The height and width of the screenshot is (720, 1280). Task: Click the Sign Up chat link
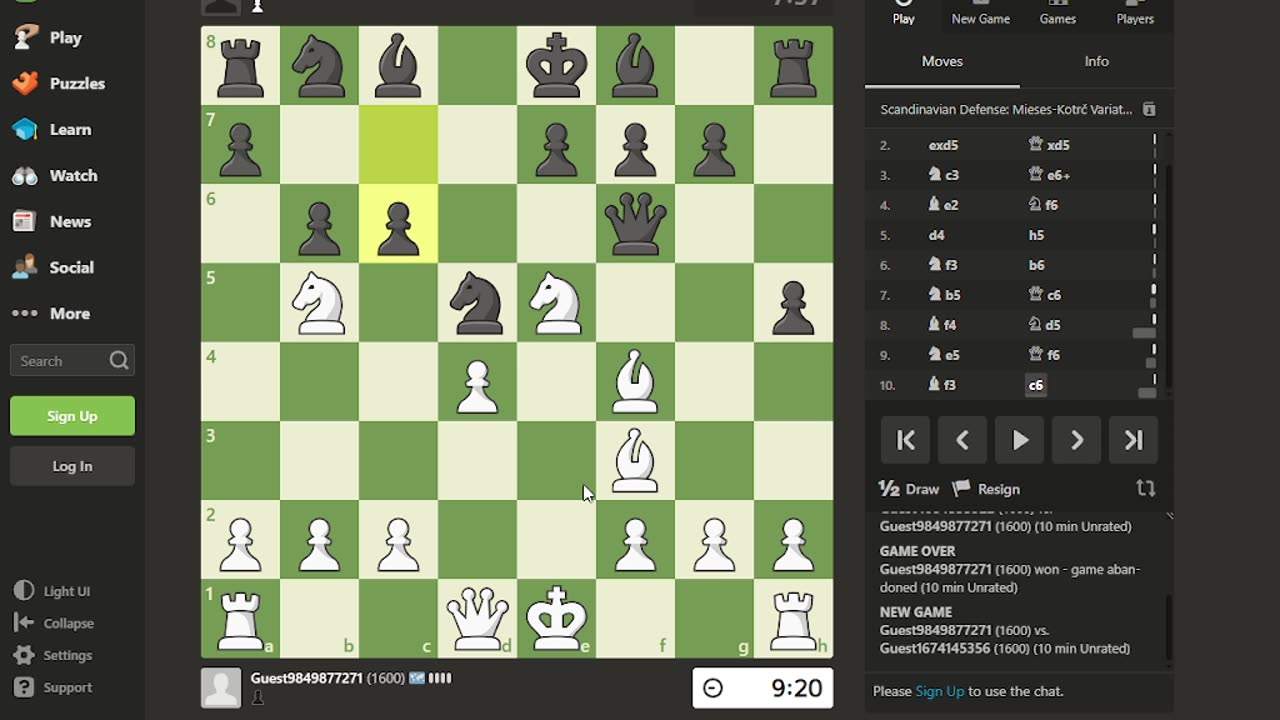940,691
